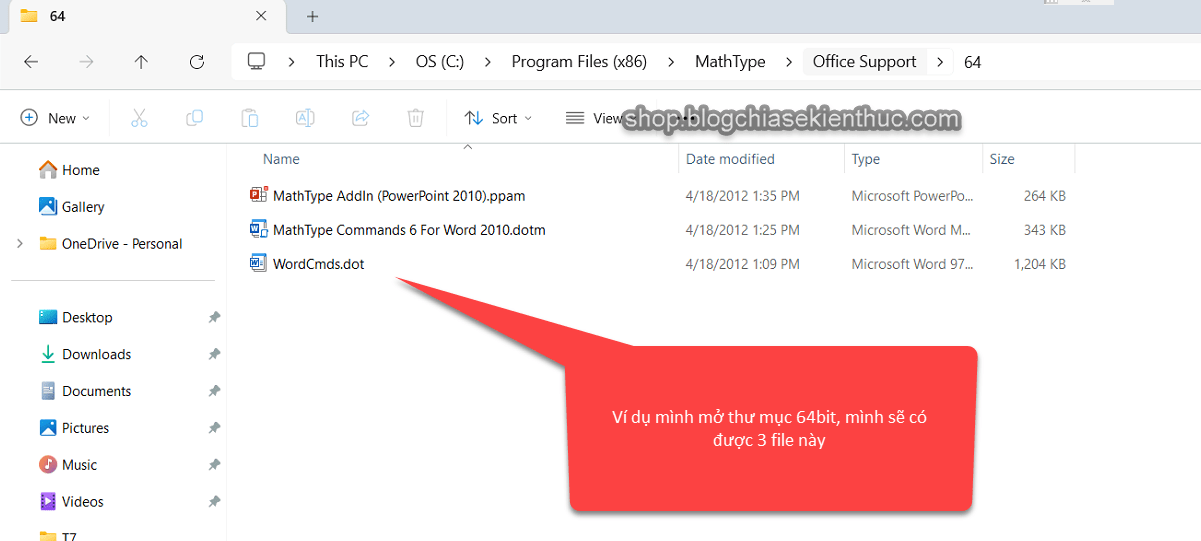Click the 4/18/2012 1:35 PM date cell
This screenshot has height=541, width=1201.
[x=742, y=196]
